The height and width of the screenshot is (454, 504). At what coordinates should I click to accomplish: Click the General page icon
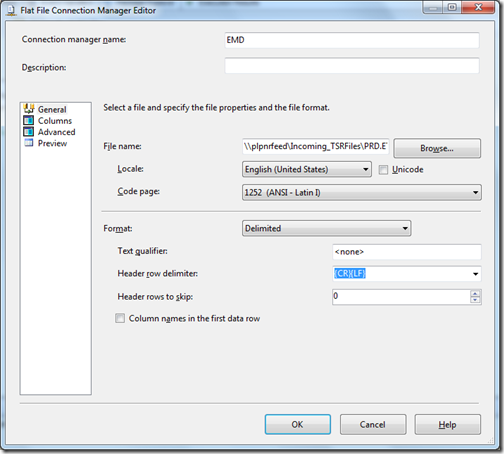29,109
